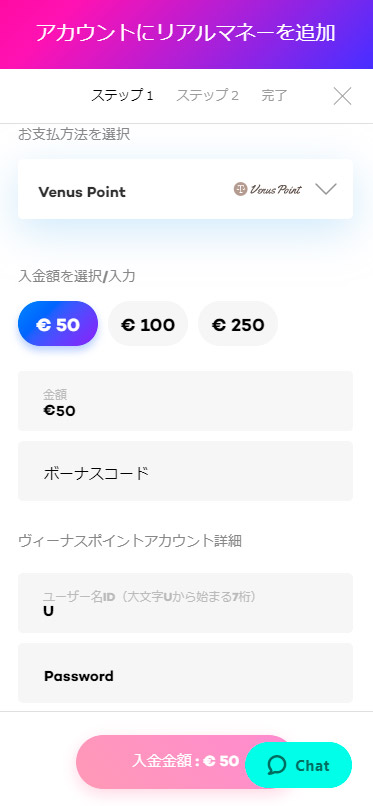
Task: Click the ヴィーナスポイントアカウント詳細 section label
Action: (x=130, y=541)
